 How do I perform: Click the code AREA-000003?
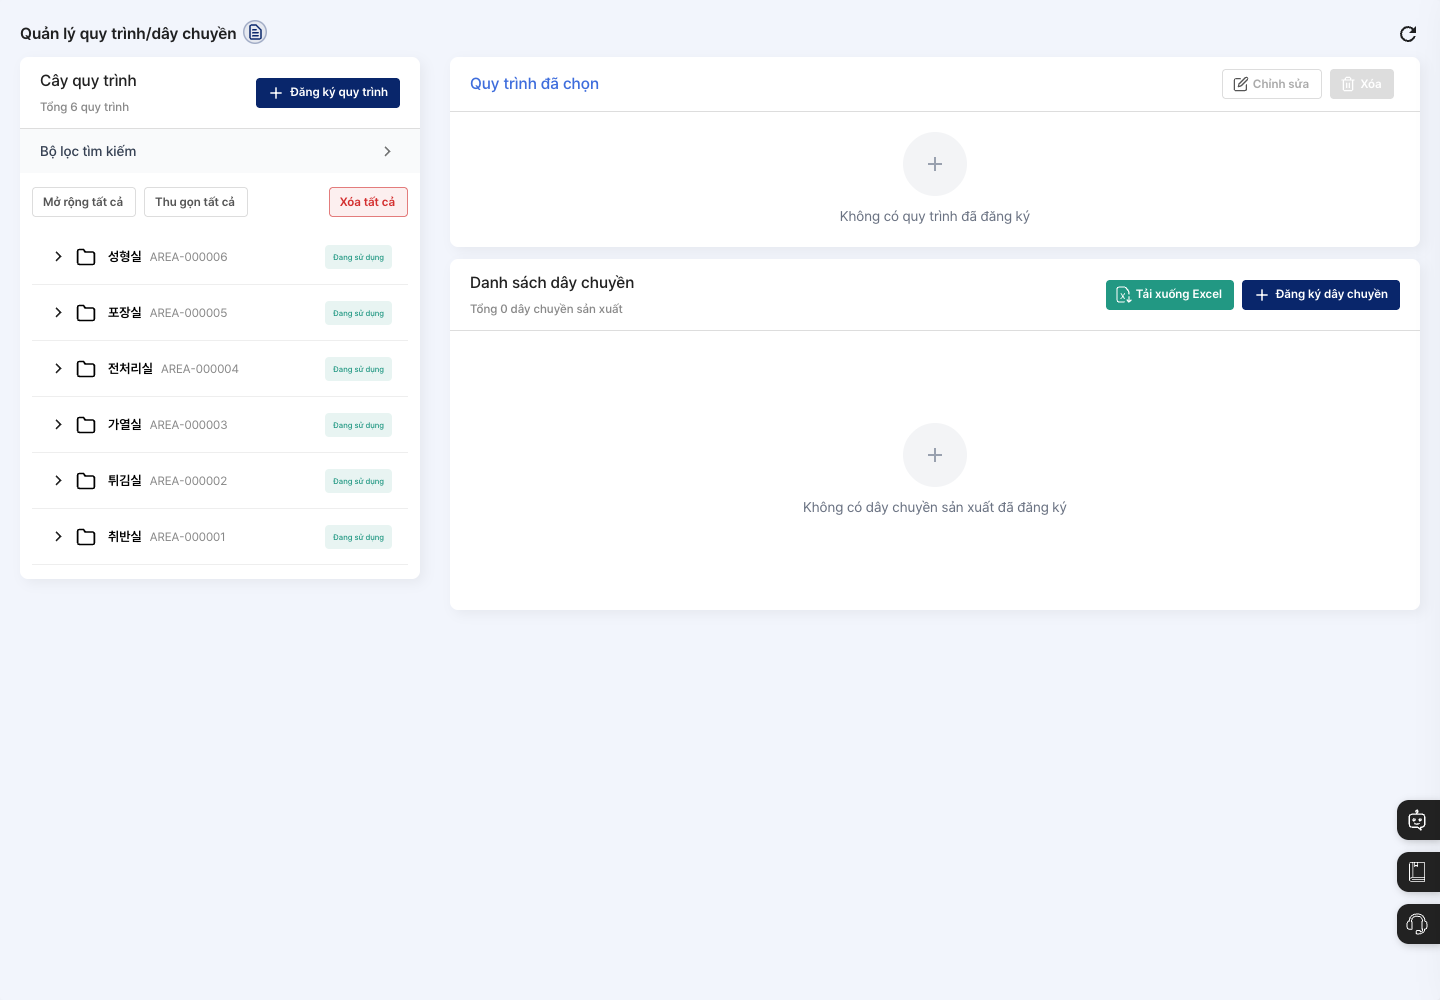(188, 425)
